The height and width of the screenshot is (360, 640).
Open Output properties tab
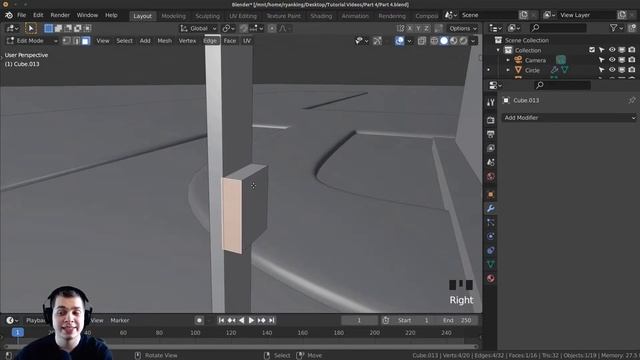(491, 134)
